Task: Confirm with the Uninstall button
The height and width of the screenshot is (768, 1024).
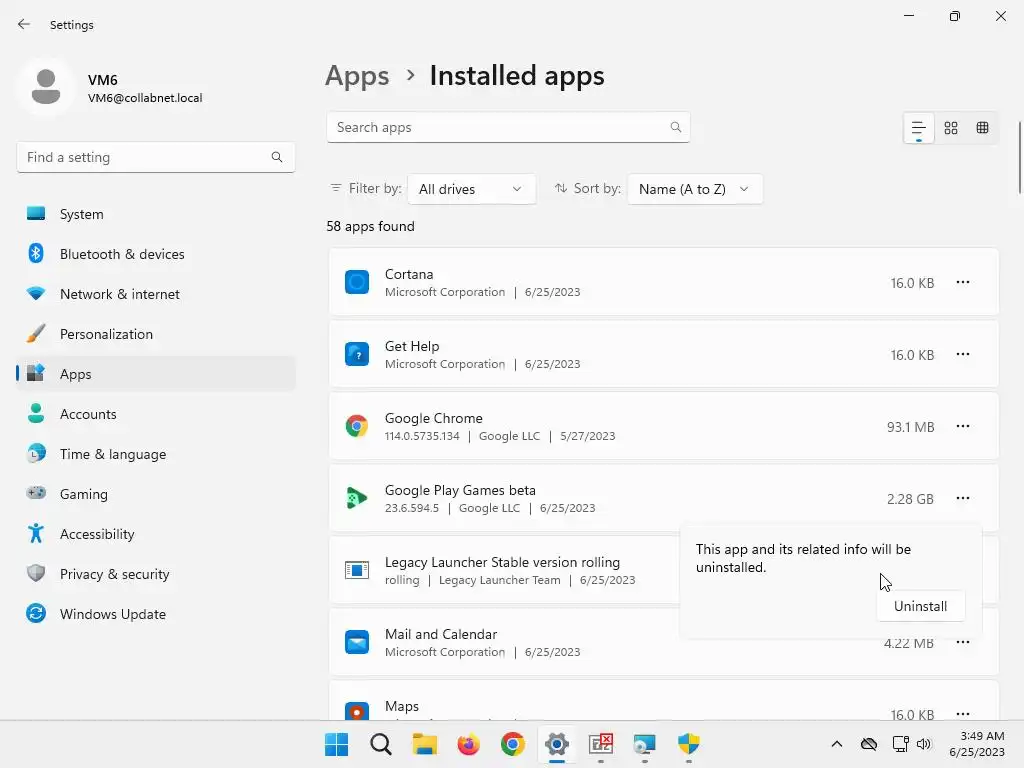Action: 920,606
